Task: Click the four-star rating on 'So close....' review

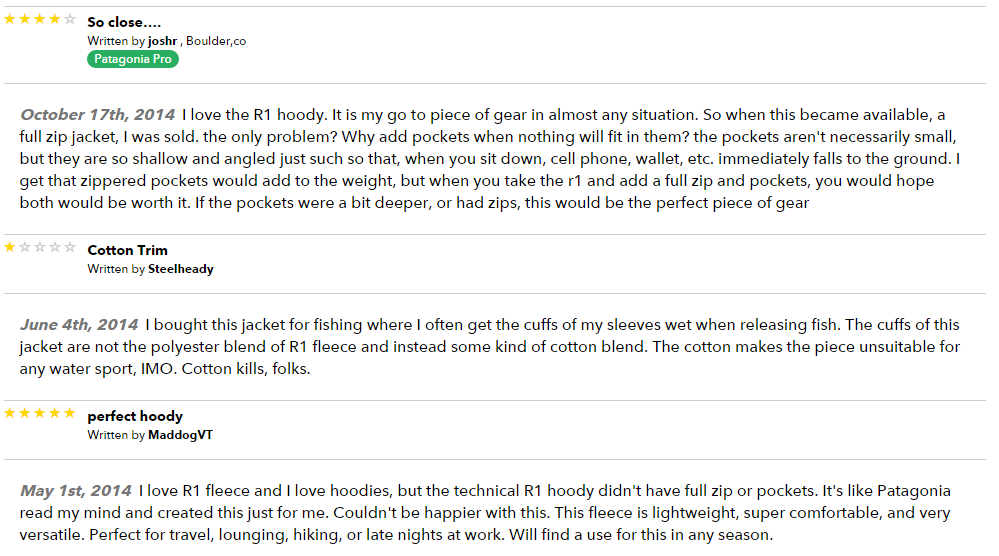Action: (x=40, y=19)
